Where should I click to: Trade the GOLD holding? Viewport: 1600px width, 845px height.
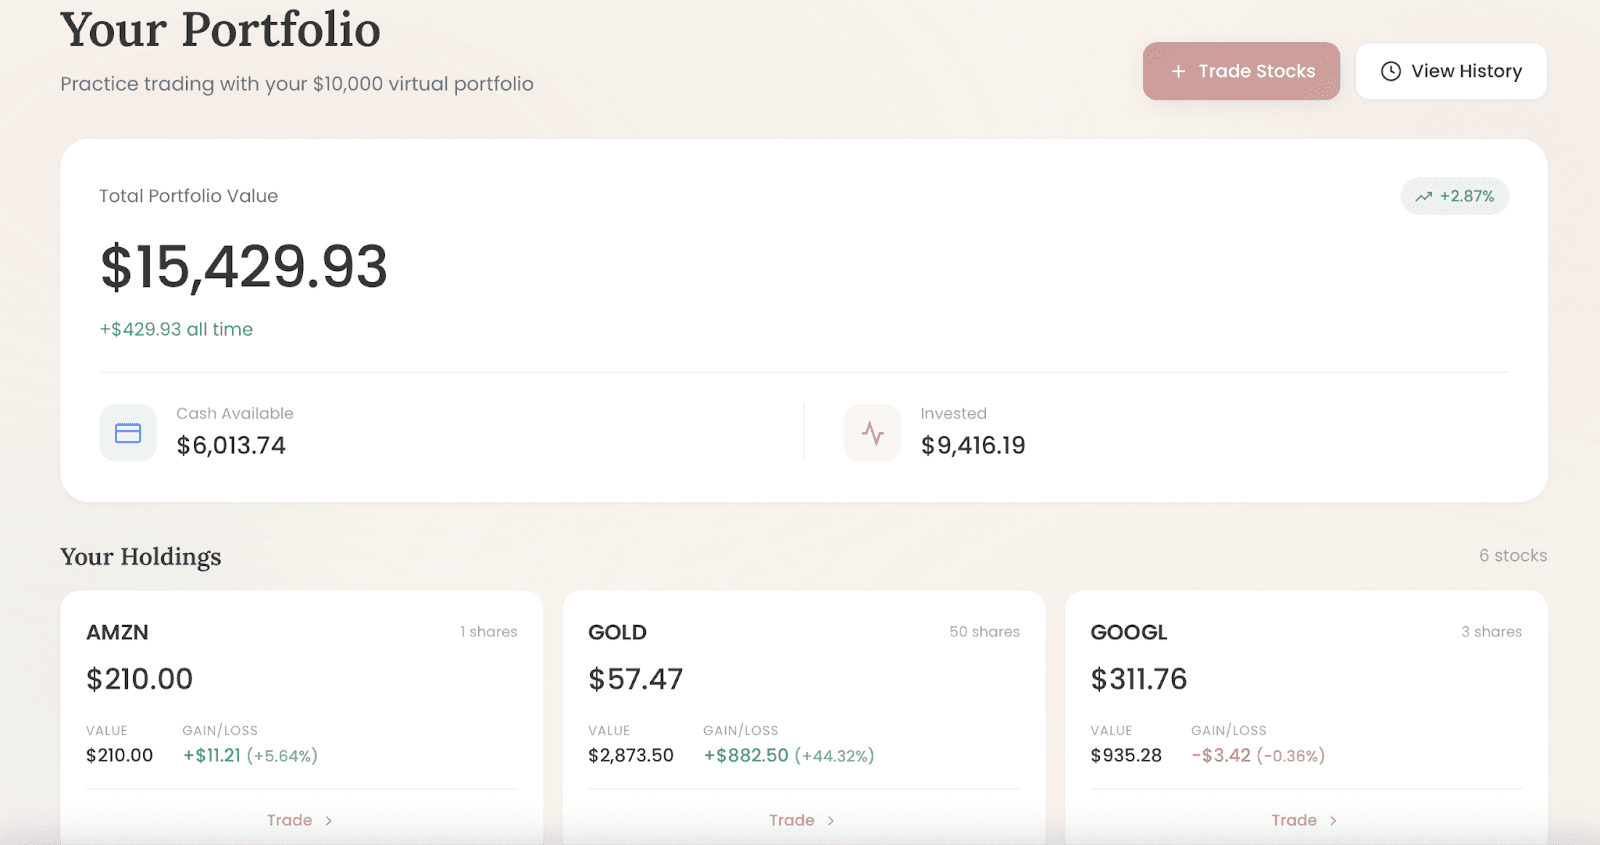(792, 820)
